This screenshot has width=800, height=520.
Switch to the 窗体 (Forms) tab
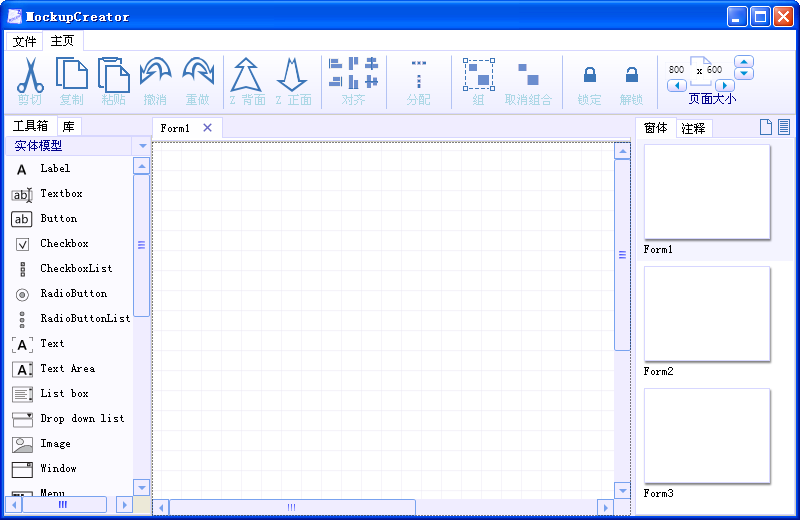point(656,128)
